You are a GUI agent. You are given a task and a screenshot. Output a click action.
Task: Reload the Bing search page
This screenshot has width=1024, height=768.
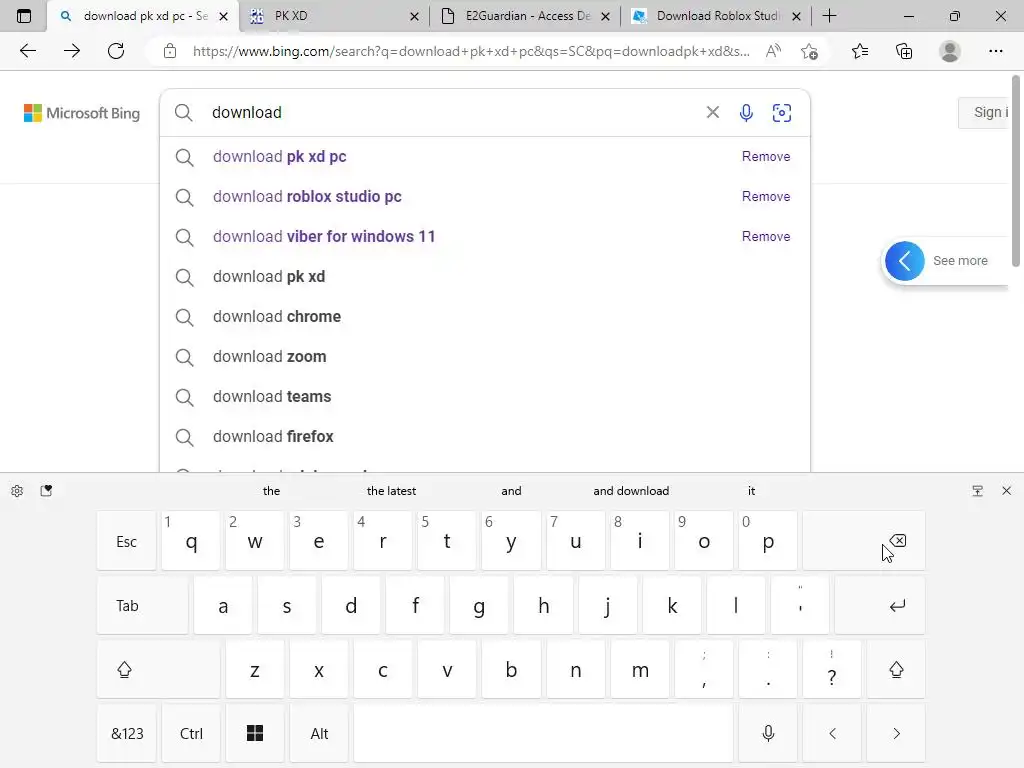click(x=116, y=51)
